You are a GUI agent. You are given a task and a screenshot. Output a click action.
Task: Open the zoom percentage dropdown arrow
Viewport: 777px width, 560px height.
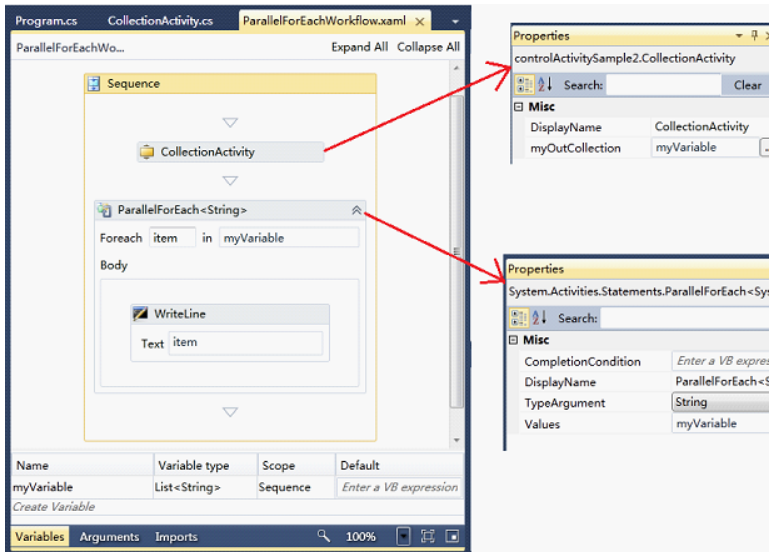[403, 536]
